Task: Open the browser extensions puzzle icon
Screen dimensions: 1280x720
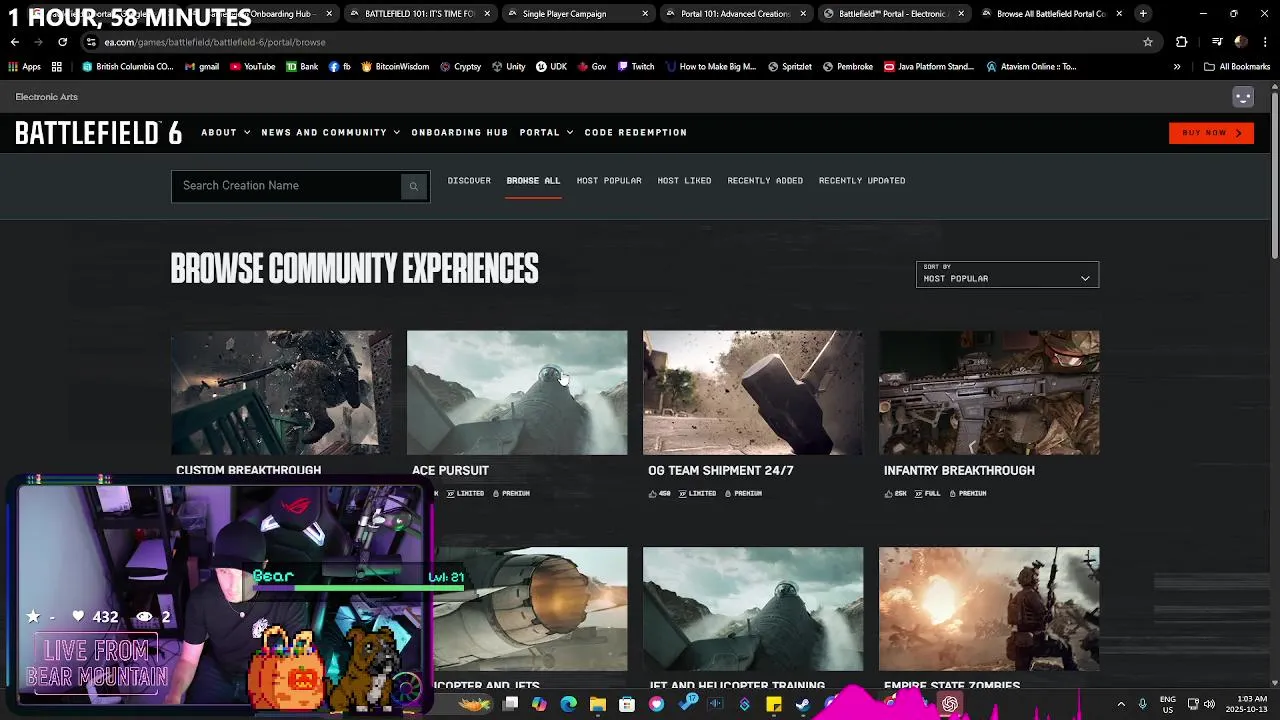Action: [1182, 42]
